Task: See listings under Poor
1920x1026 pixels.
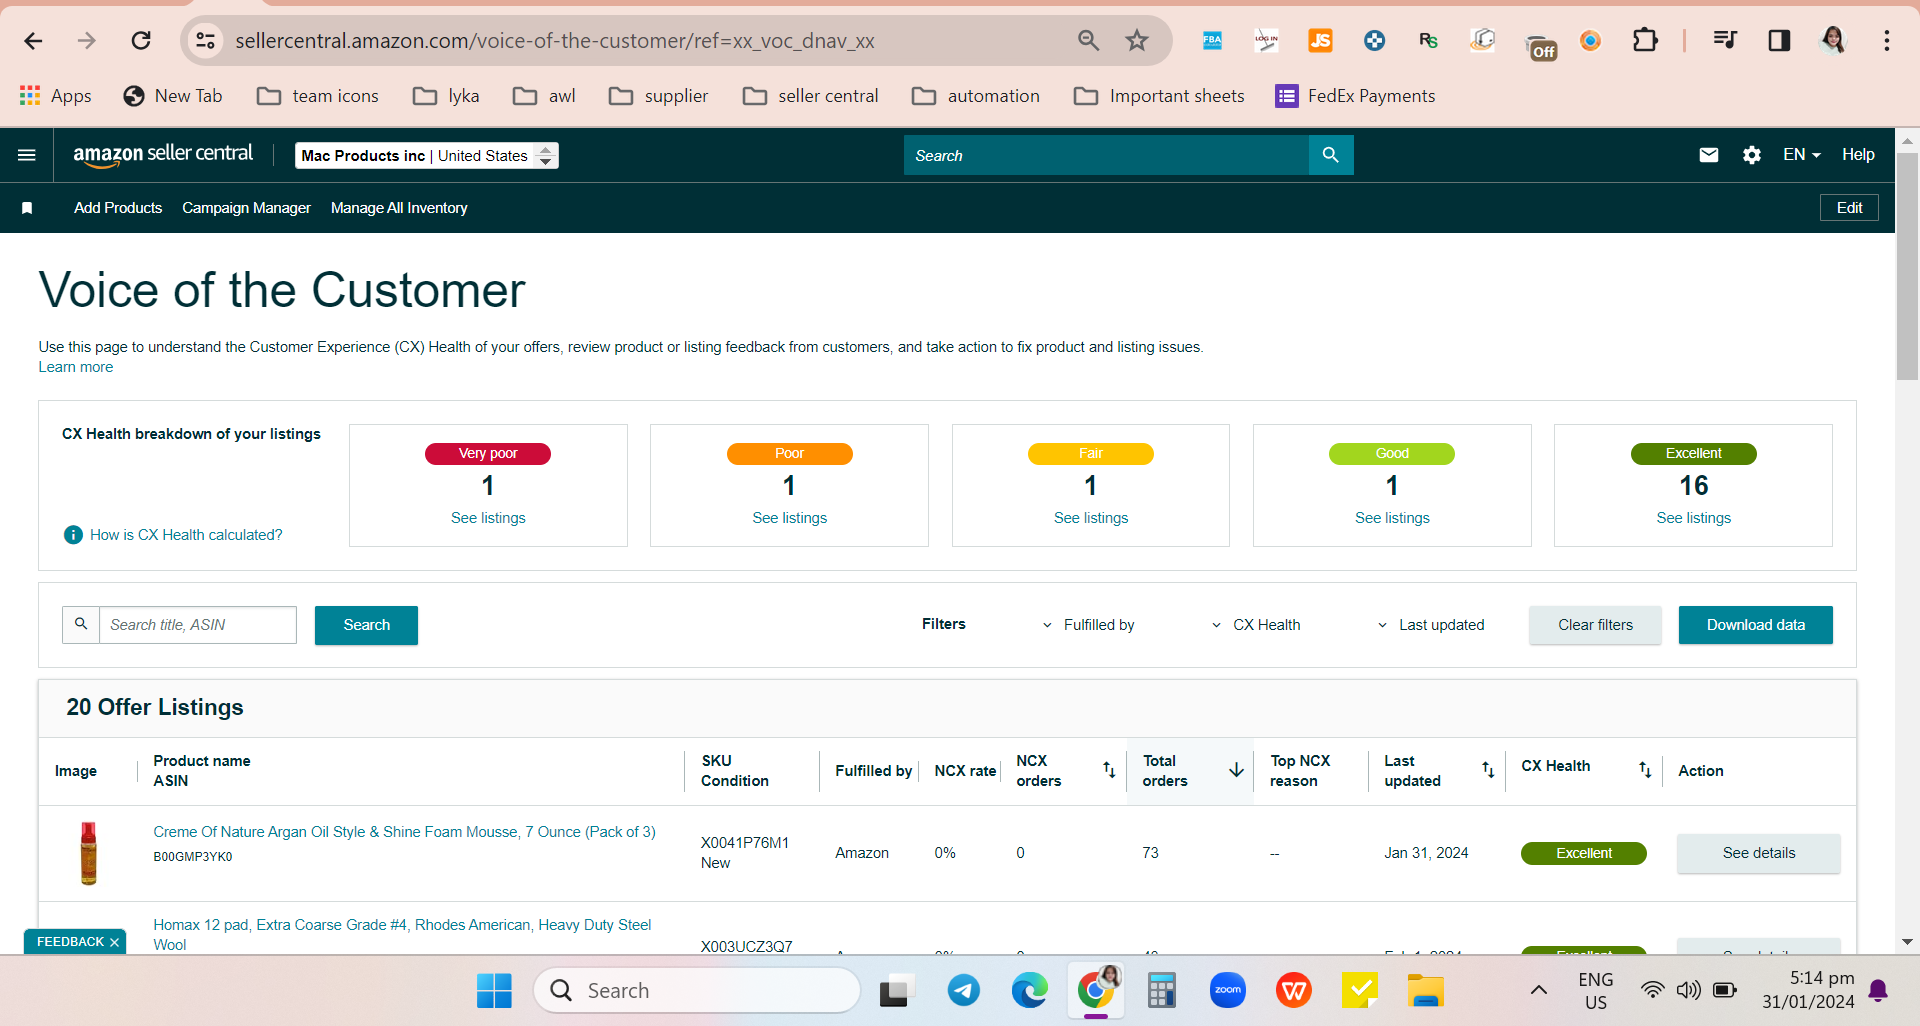Action: 790,518
